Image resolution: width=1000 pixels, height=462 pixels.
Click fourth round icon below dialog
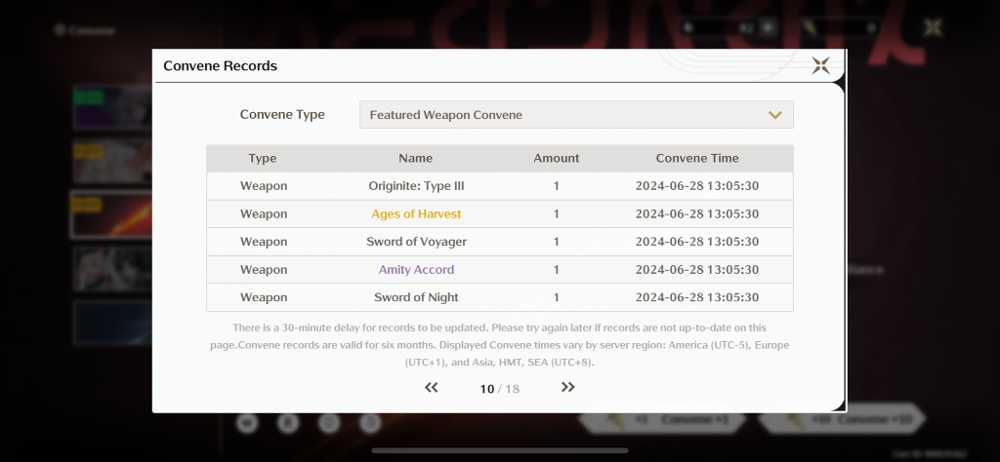370,422
